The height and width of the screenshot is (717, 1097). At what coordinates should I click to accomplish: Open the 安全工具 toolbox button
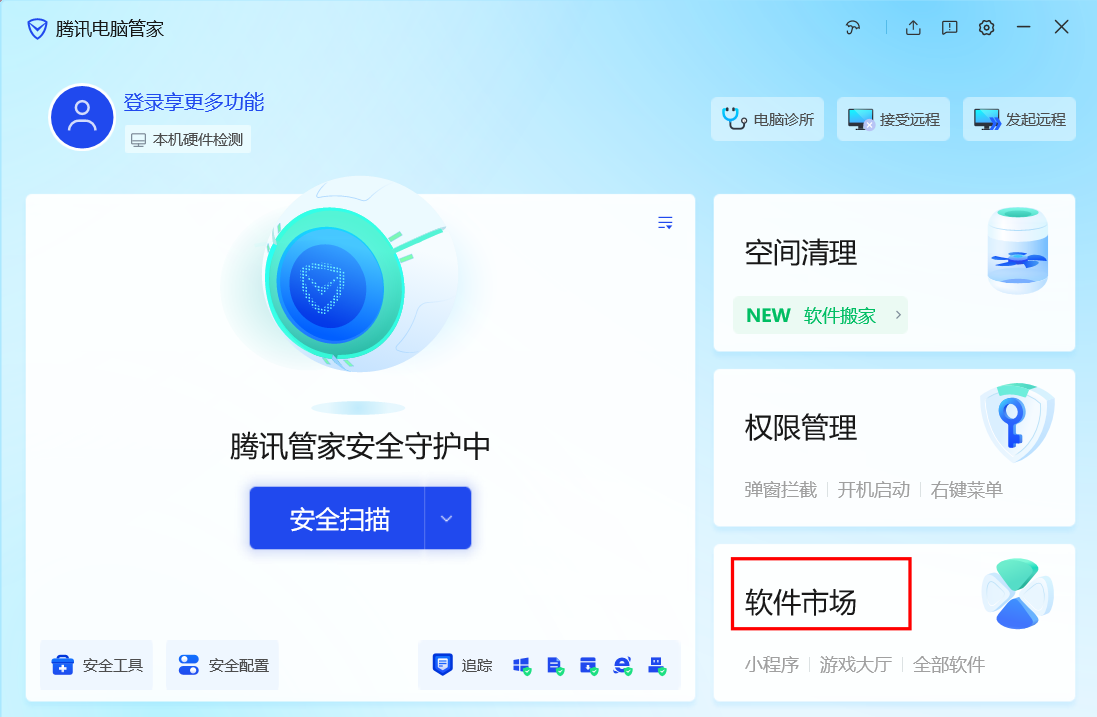pyautogui.click(x=97, y=665)
